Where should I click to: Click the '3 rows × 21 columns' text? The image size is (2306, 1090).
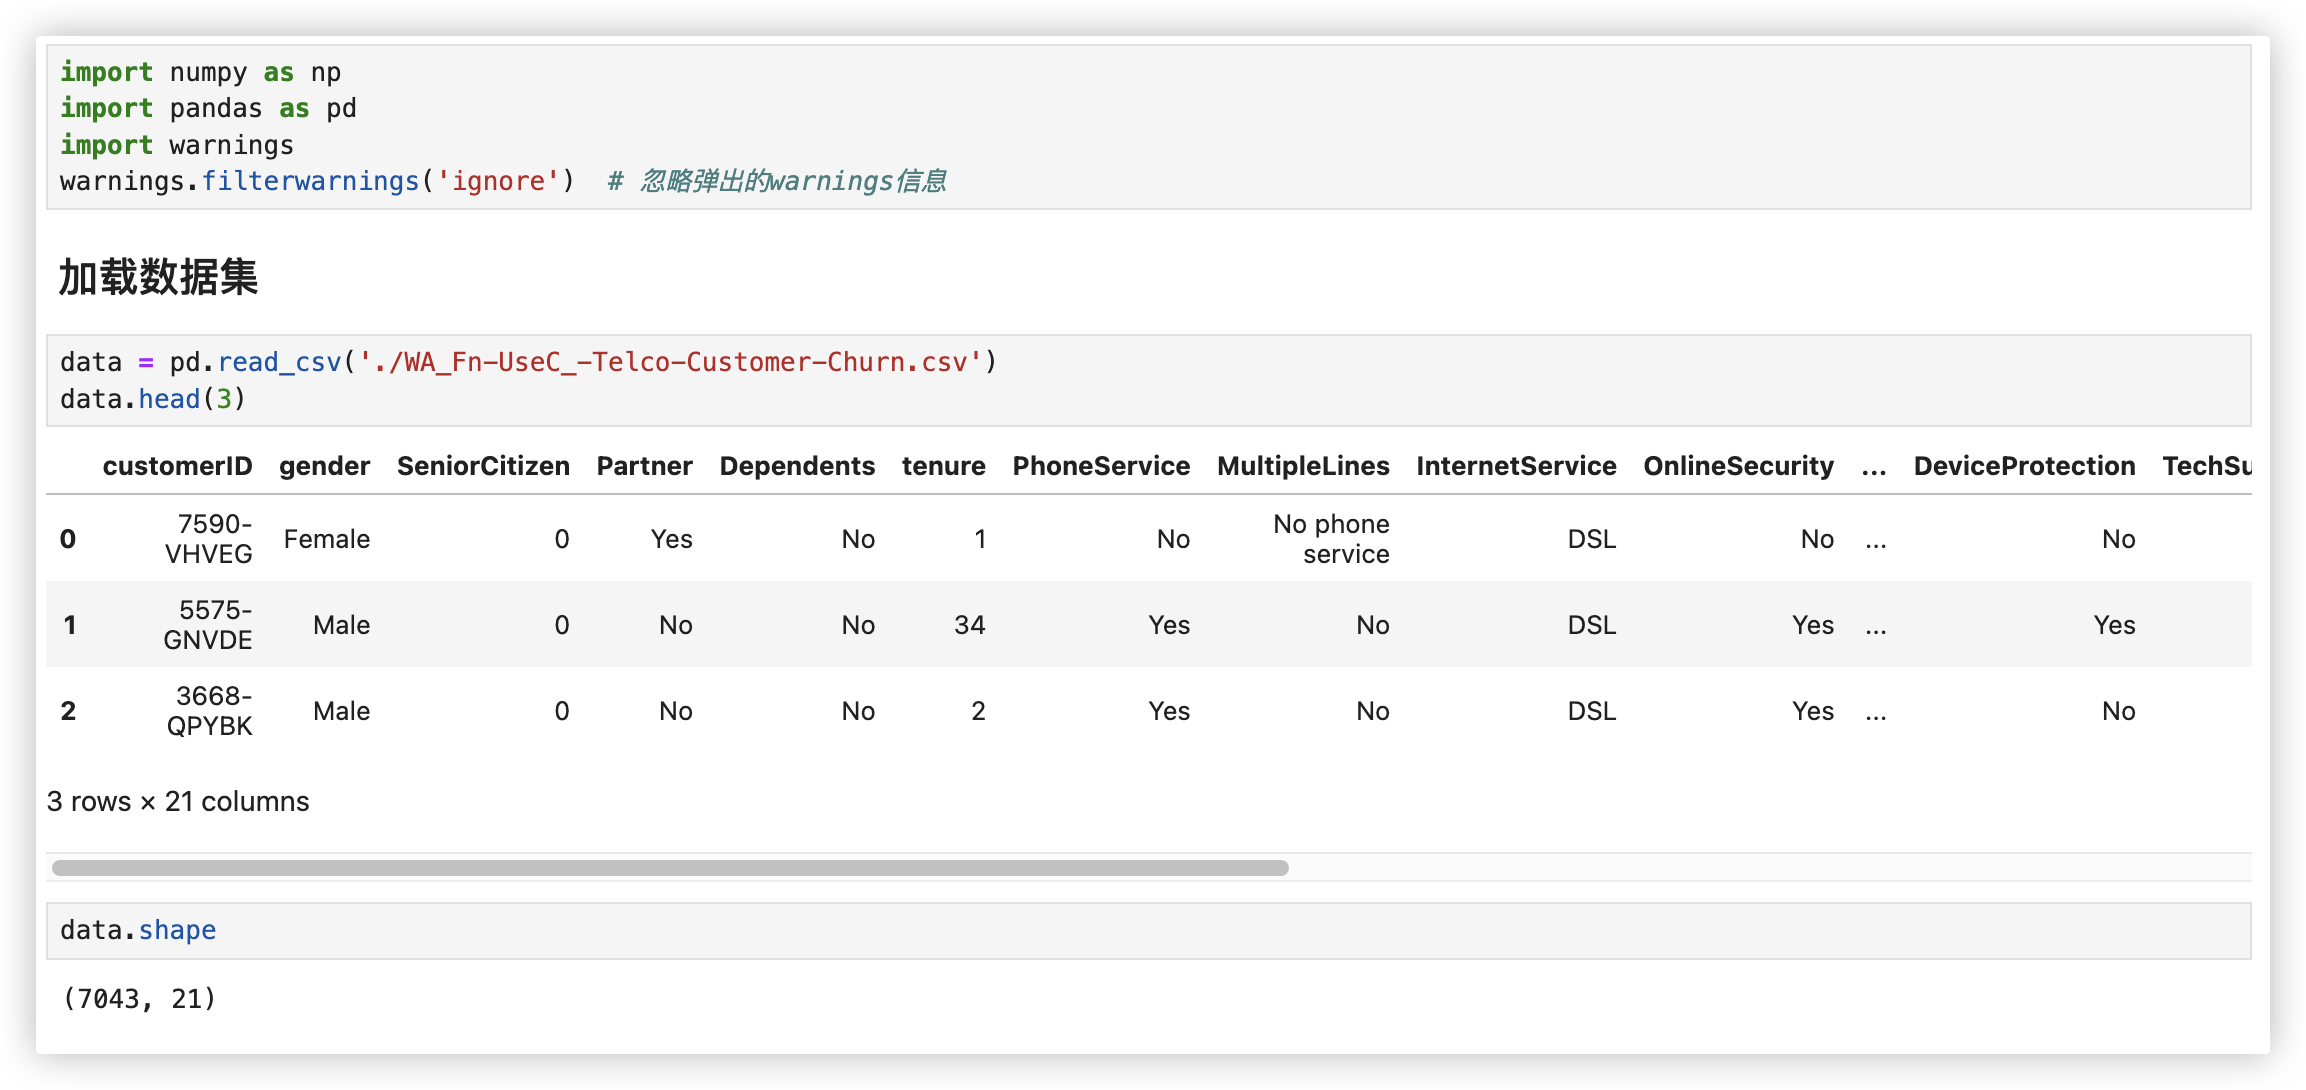(x=178, y=802)
